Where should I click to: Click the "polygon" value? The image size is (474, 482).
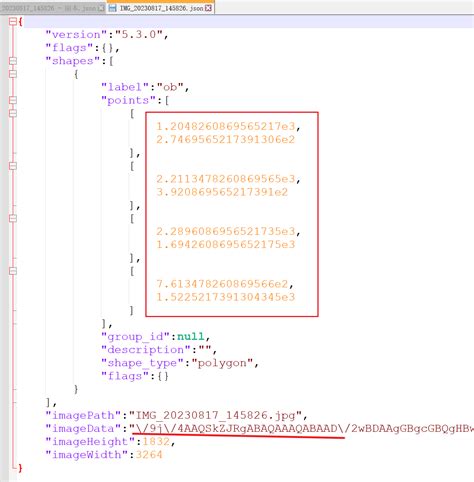pos(222,363)
